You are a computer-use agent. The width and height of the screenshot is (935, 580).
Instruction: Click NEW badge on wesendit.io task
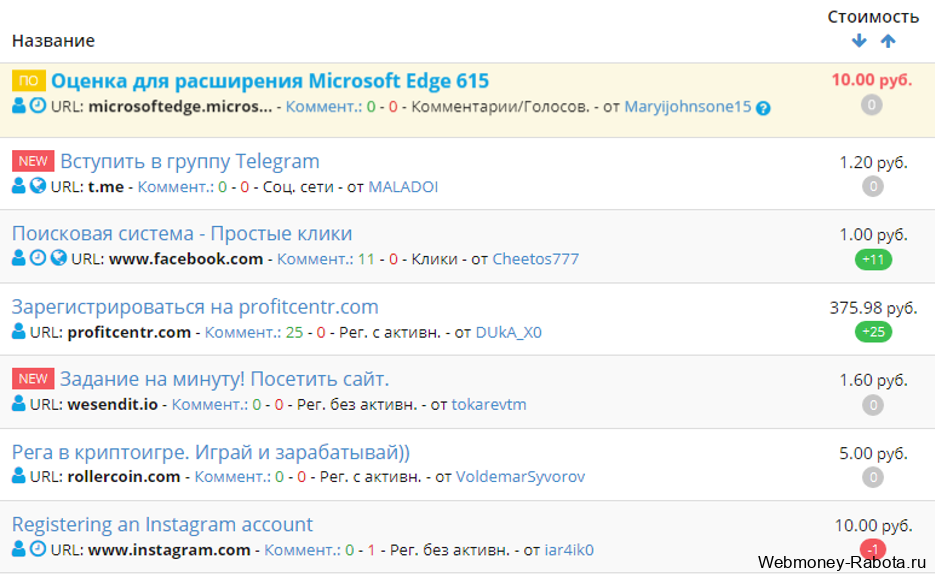(x=33, y=379)
